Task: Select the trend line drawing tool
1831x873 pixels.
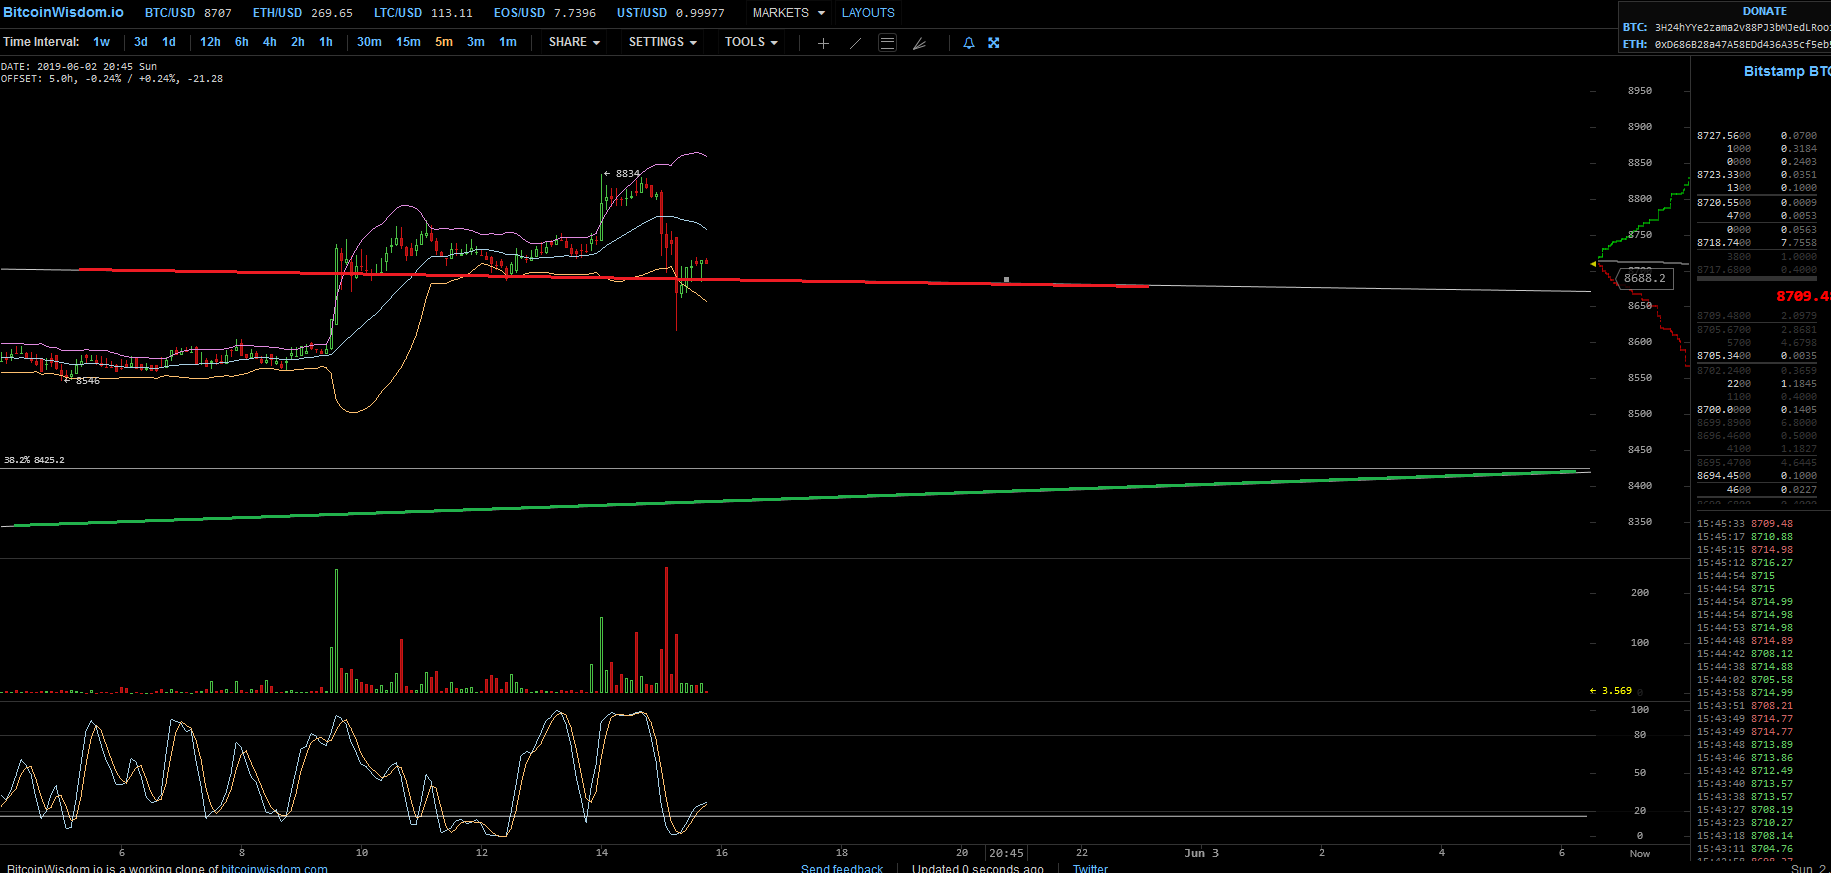Action: tap(855, 43)
